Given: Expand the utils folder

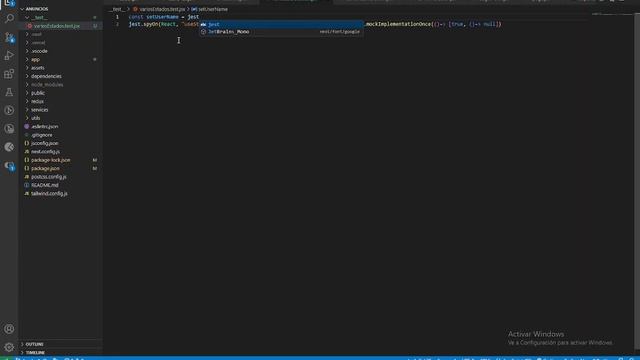Looking at the screenshot, I should click(36, 118).
